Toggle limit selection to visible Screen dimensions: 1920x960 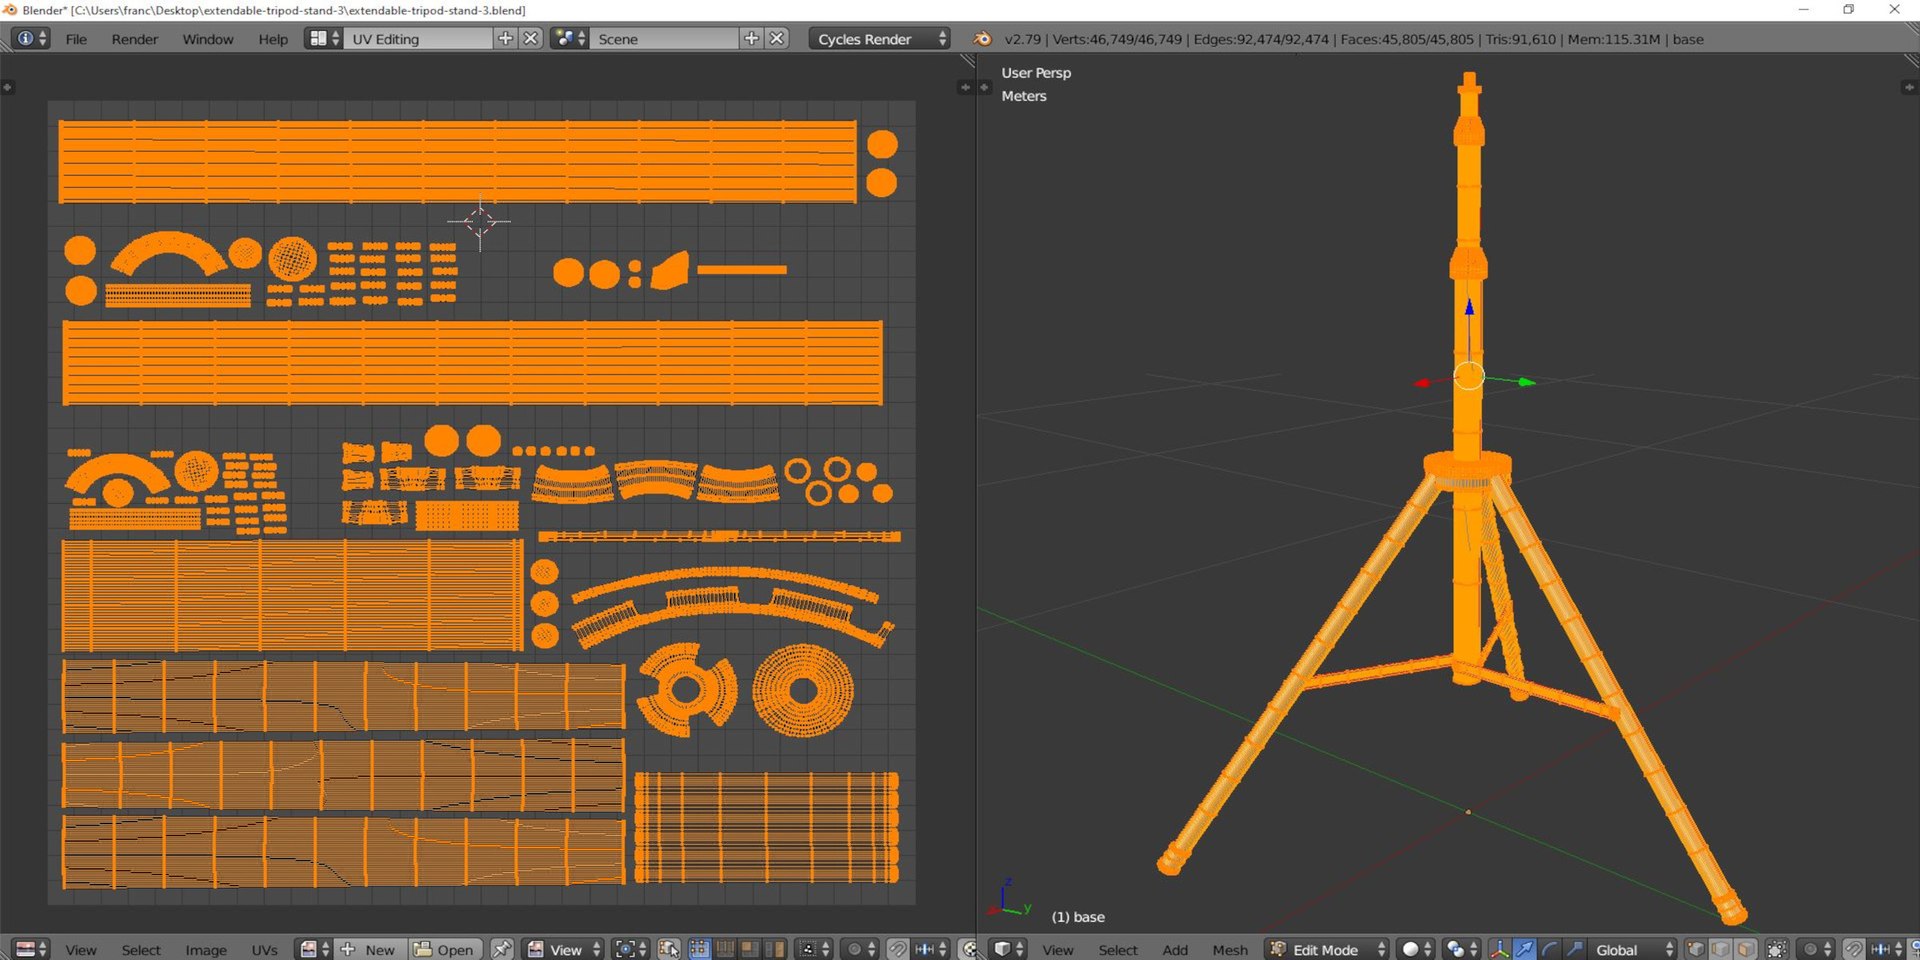click(x=1777, y=949)
